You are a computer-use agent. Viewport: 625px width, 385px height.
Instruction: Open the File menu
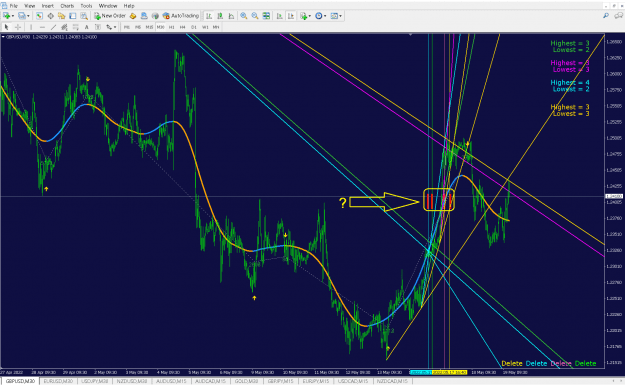tap(14, 6)
